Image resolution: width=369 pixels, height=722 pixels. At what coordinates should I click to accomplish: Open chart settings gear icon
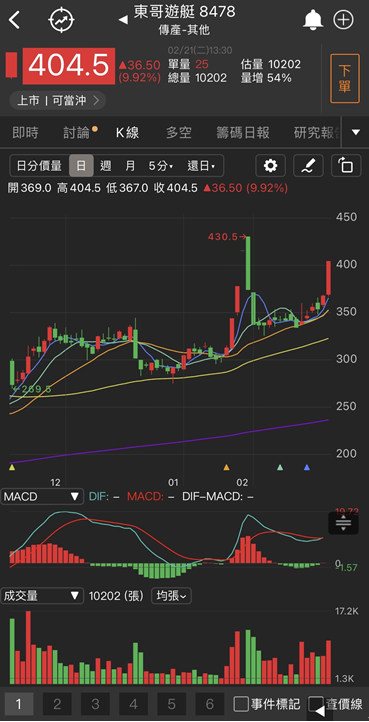point(271,165)
